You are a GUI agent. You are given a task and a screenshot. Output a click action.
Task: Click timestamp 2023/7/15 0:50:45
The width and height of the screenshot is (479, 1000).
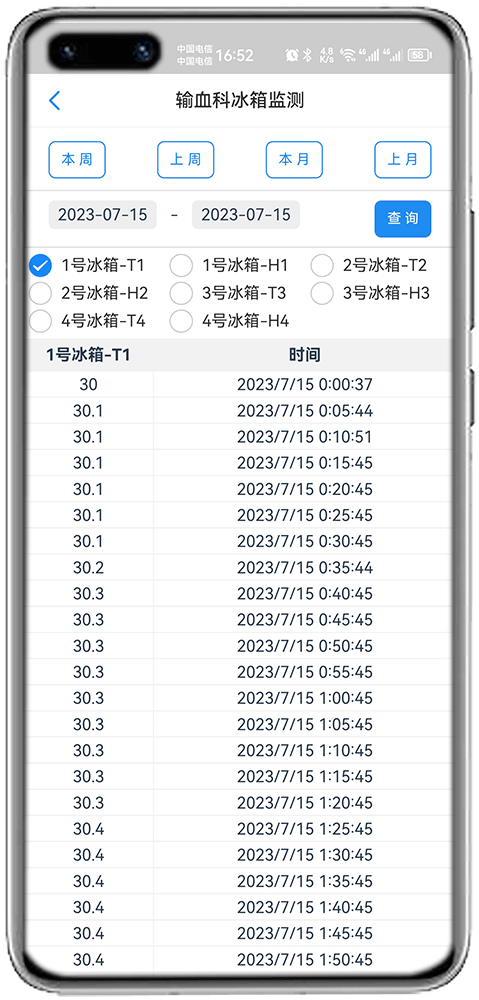pyautogui.click(x=305, y=646)
